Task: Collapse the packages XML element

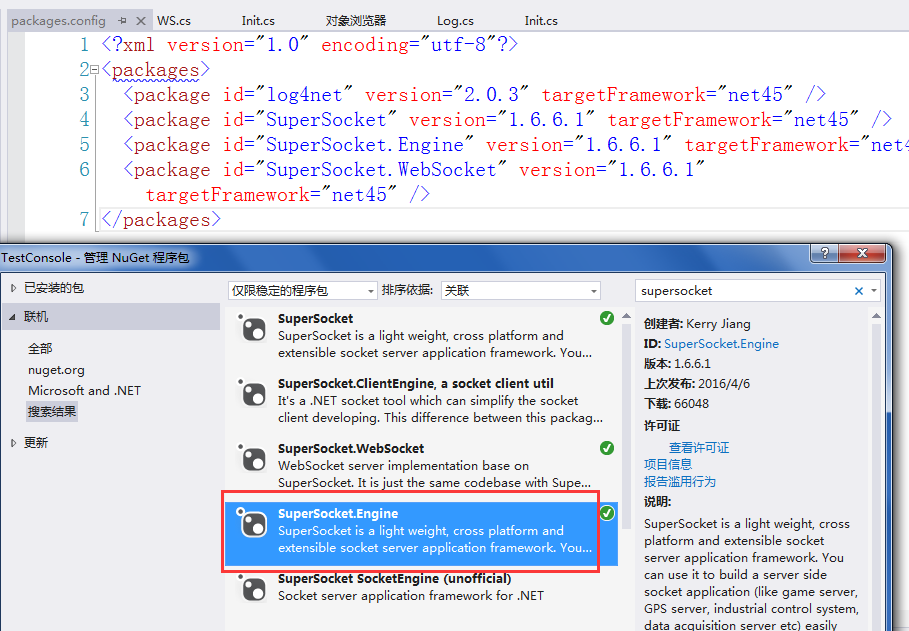Action: (94, 70)
